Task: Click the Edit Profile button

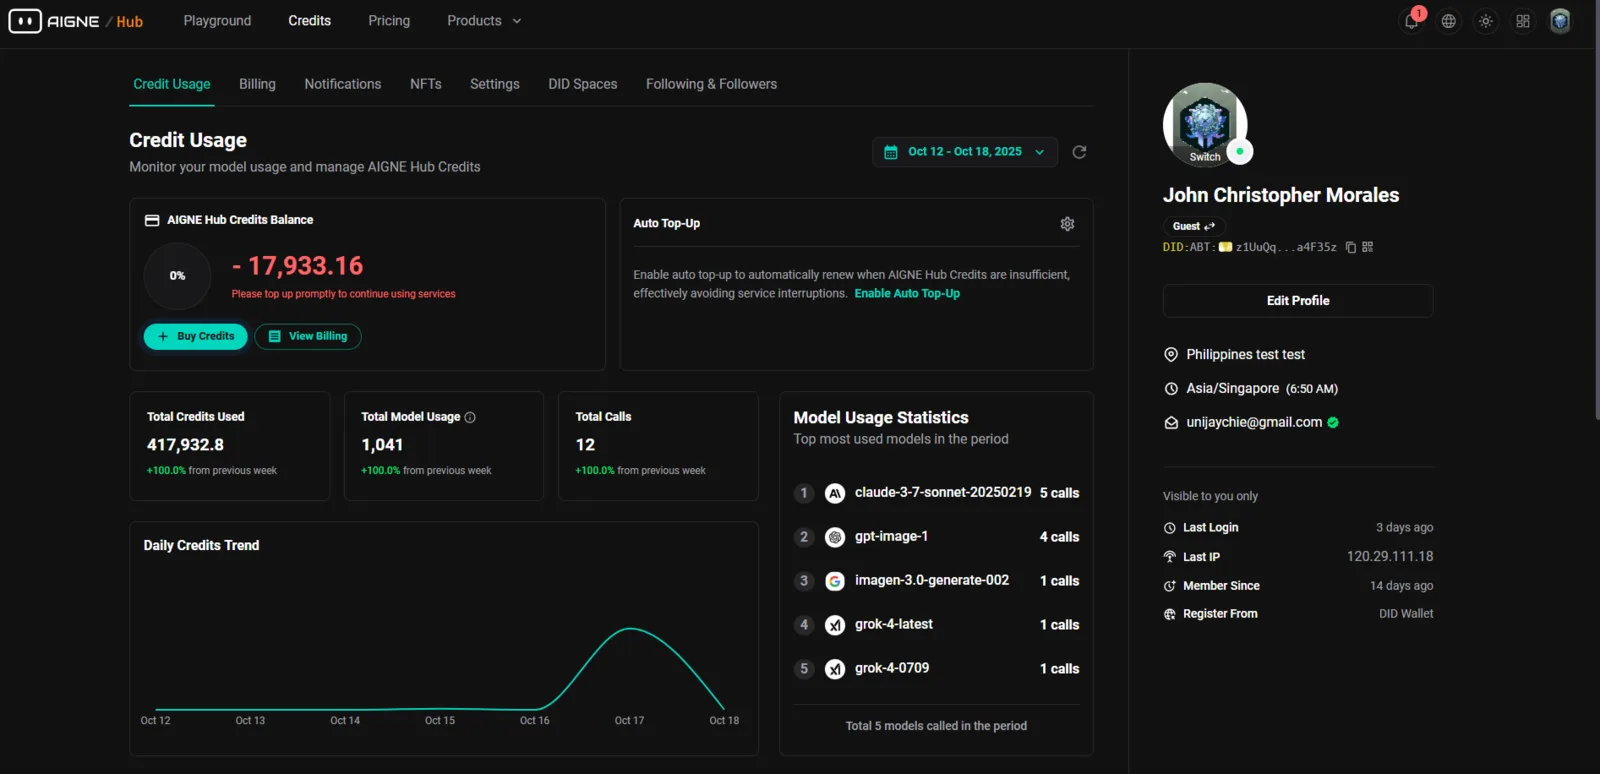Action: pyautogui.click(x=1298, y=301)
